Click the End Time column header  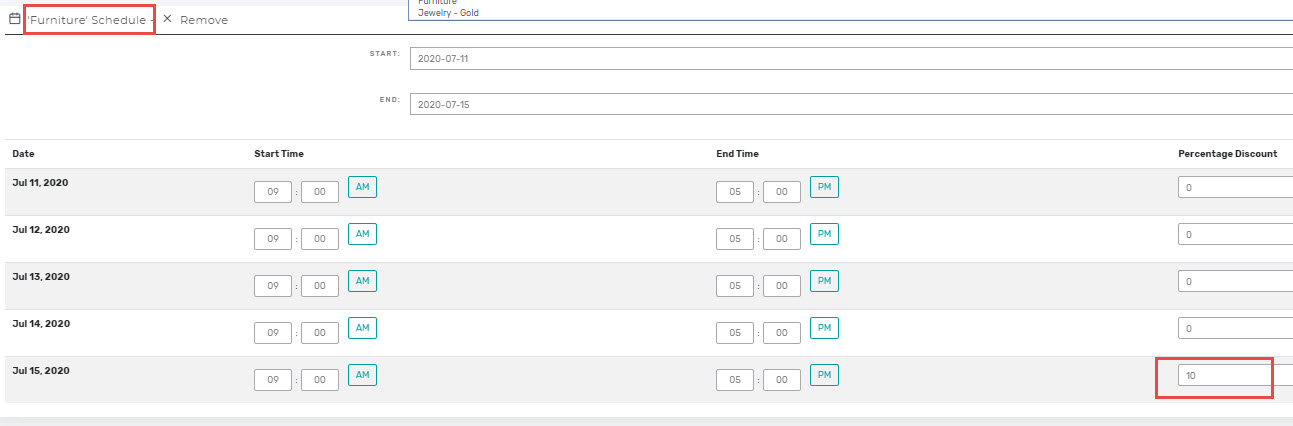[x=738, y=154]
